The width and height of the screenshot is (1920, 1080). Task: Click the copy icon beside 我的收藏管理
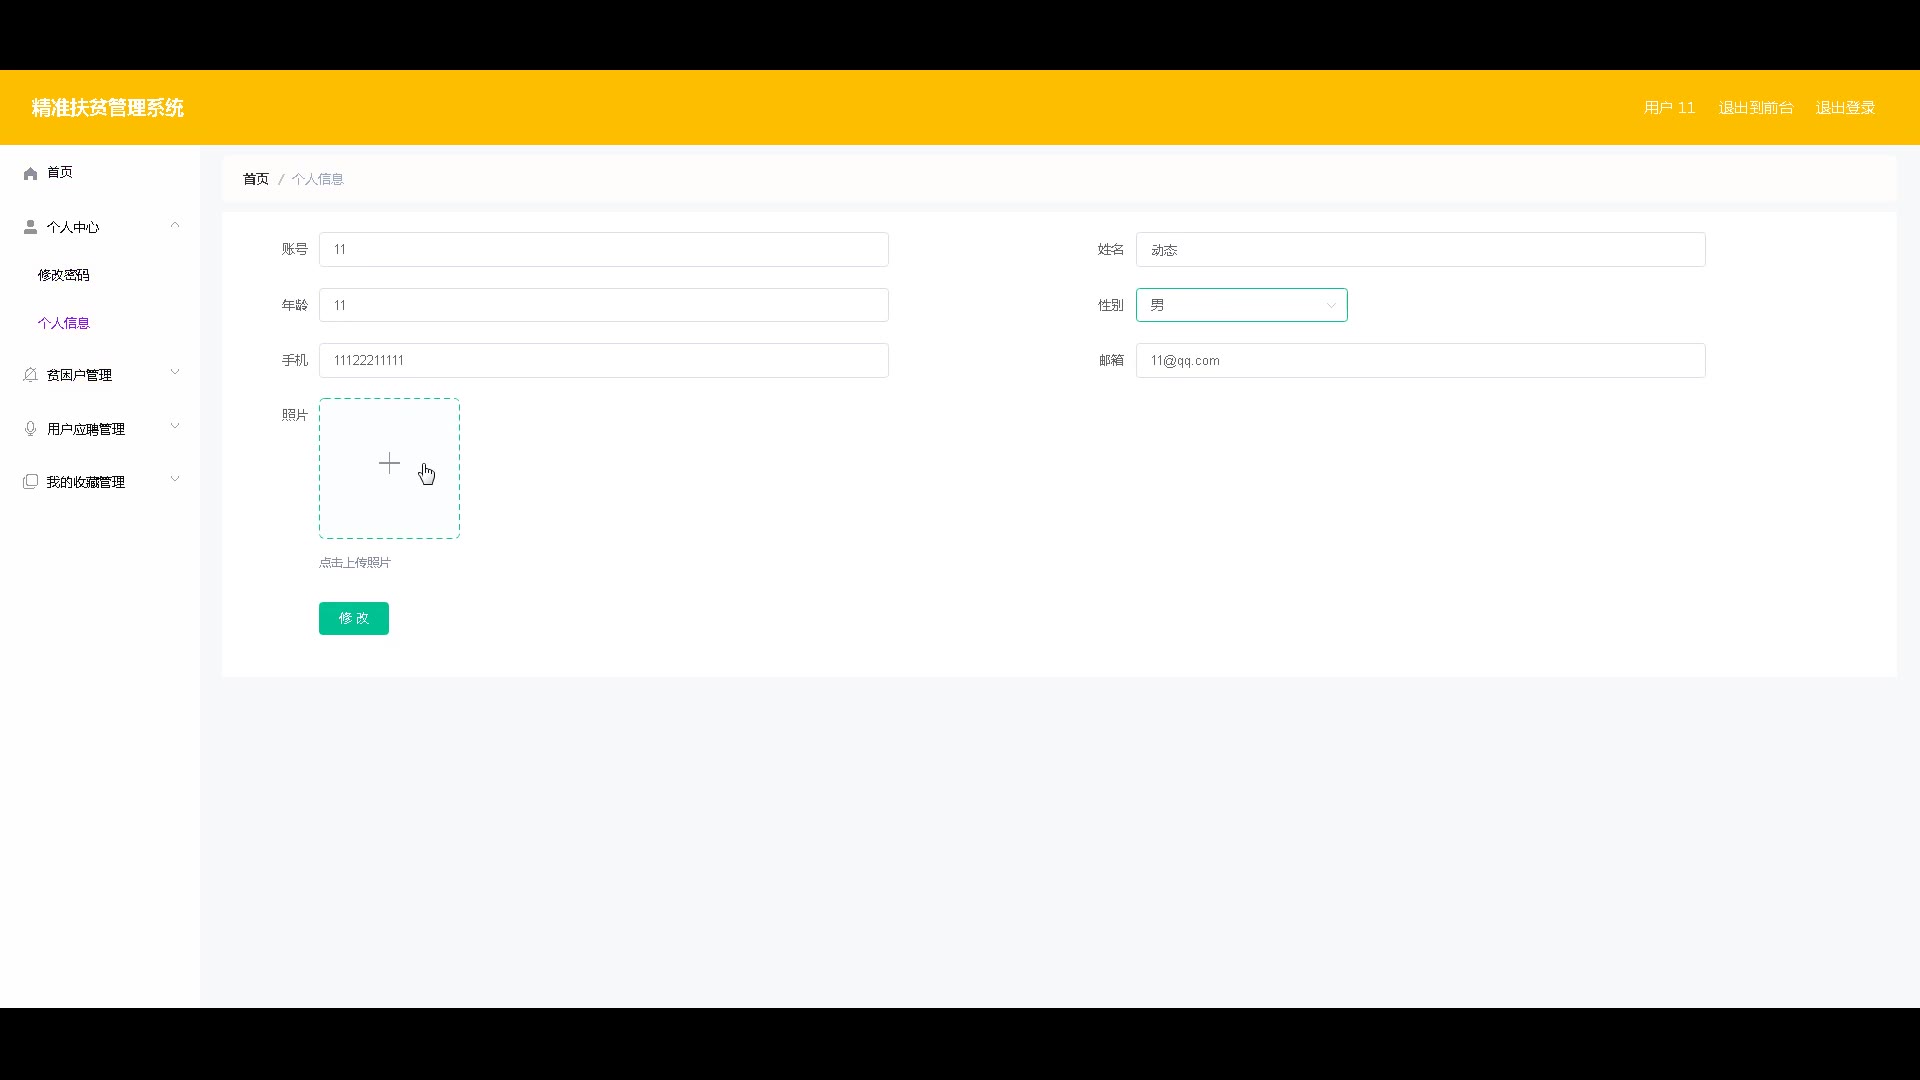[30, 482]
